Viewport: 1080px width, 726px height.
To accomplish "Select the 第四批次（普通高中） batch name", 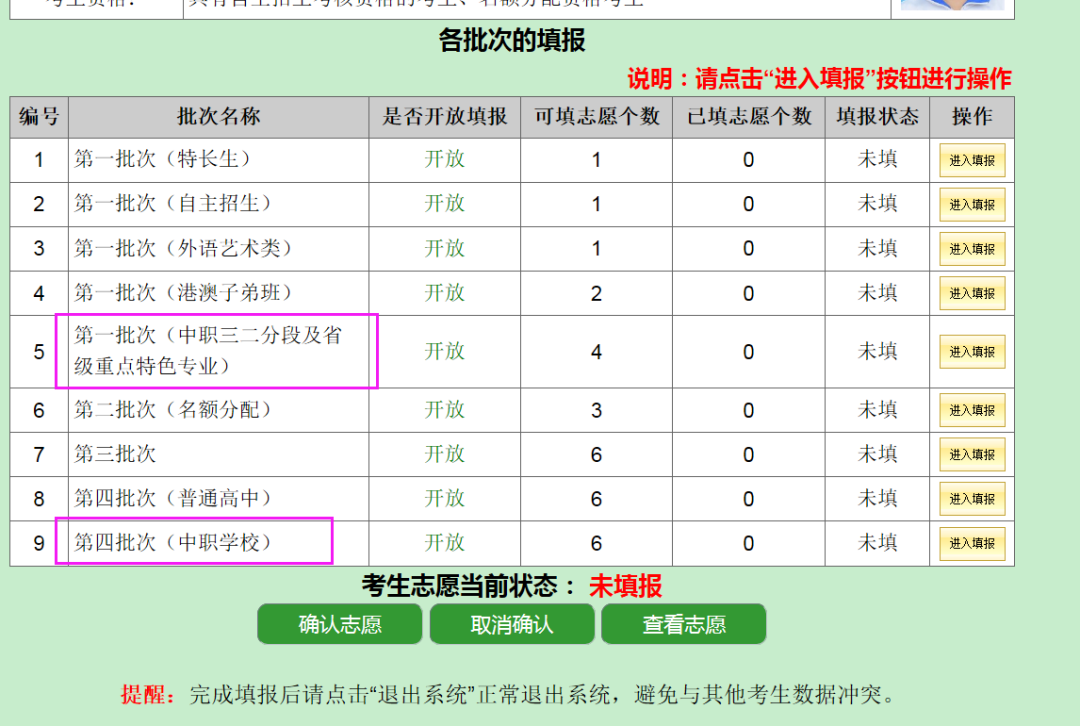I will click(172, 498).
